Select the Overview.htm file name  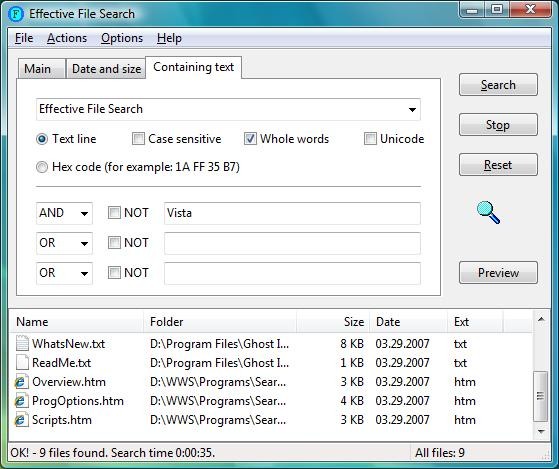point(69,382)
